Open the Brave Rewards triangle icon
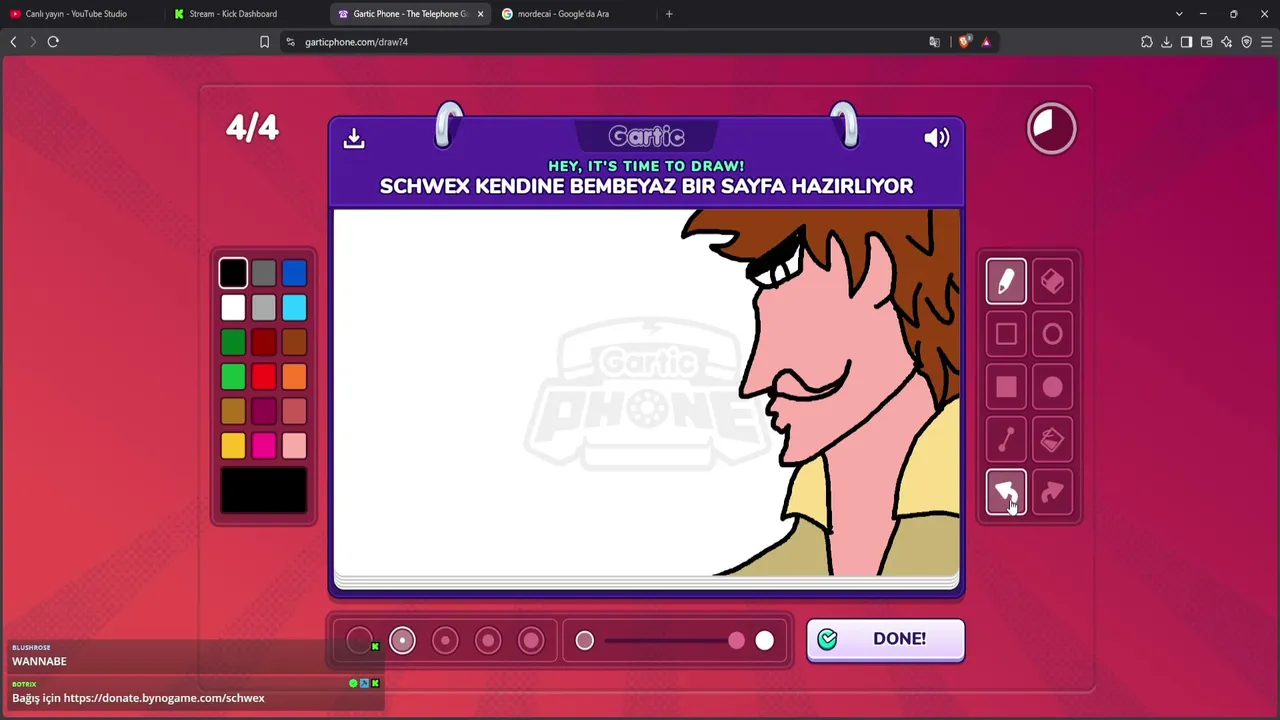Screen dimensions: 1280x720 pyautogui.click(x=986, y=42)
